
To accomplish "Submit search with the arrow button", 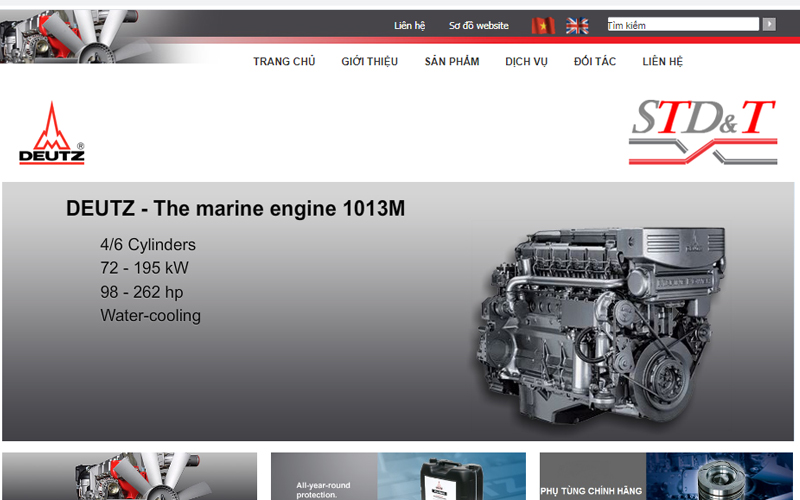I will [x=769, y=24].
